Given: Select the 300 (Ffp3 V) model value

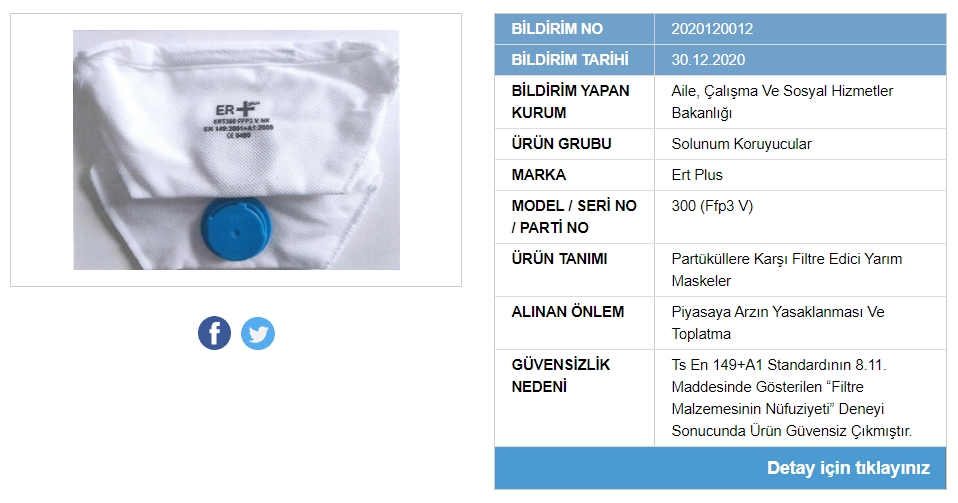Looking at the screenshot, I should (x=712, y=207).
